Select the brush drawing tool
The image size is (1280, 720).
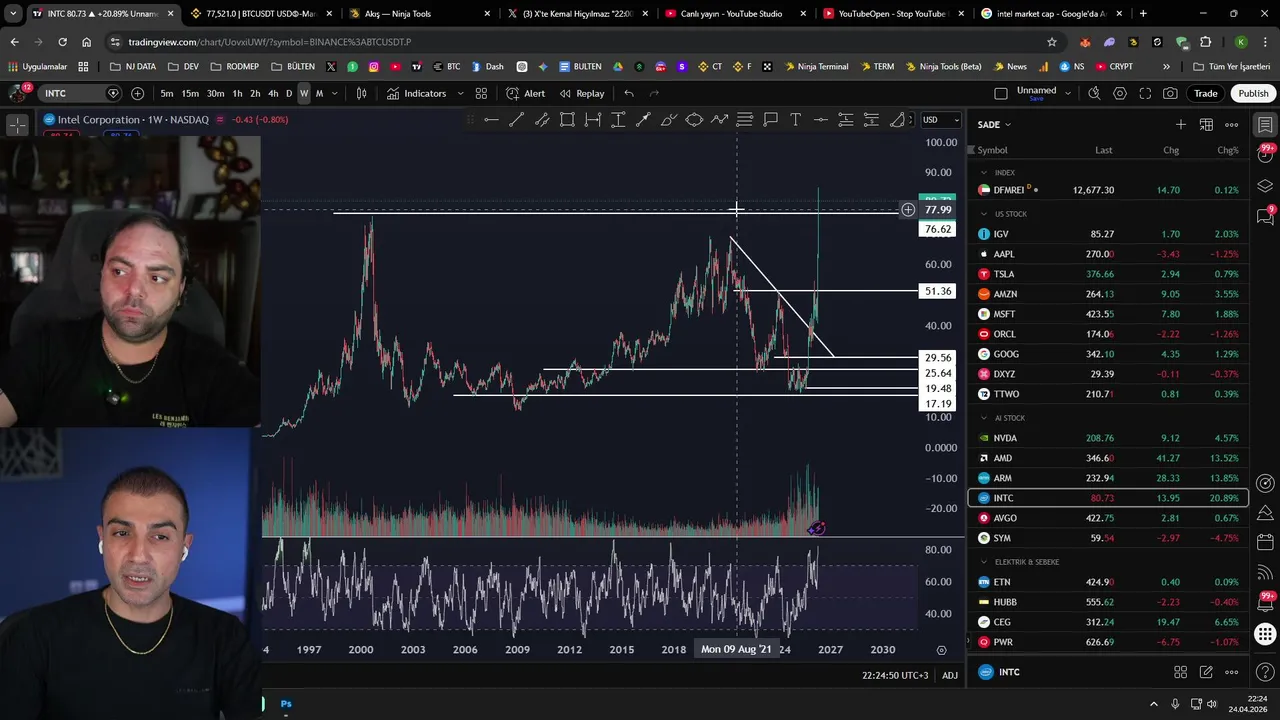click(x=668, y=120)
